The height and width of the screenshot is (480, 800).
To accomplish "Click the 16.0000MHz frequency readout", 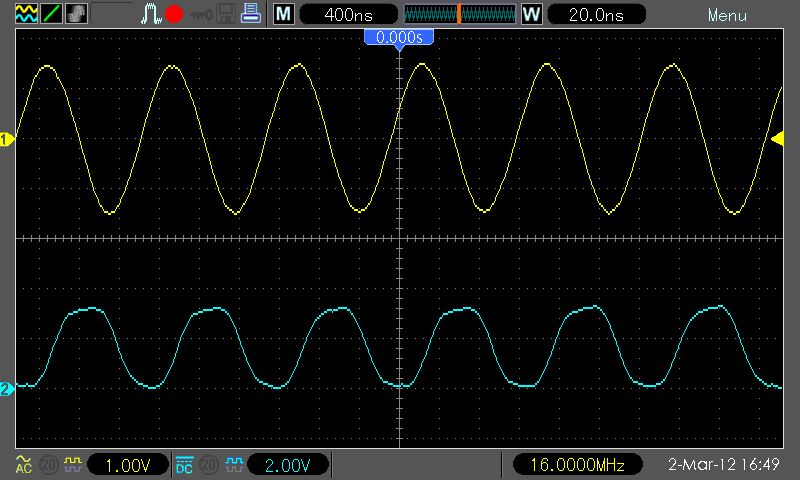I will click(577, 465).
